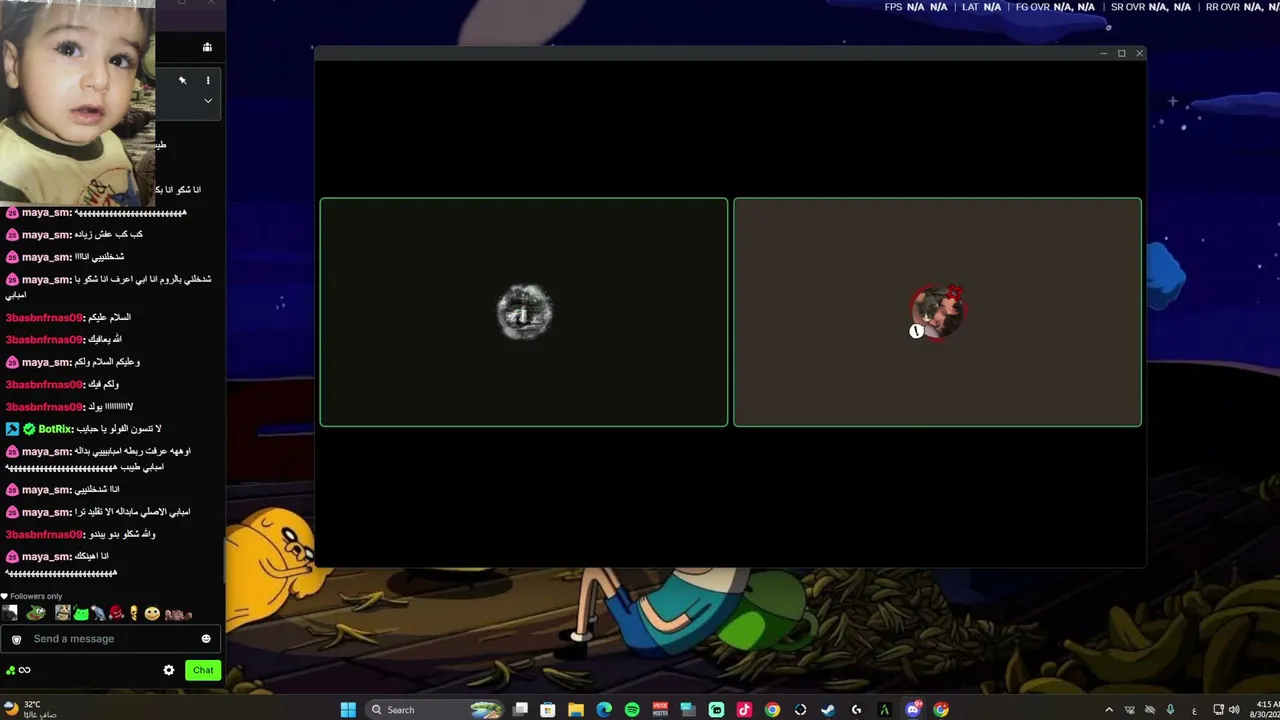Open Spotify from the taskbar
This screenshot has height=720, width=1280.
tap(632, 710)
